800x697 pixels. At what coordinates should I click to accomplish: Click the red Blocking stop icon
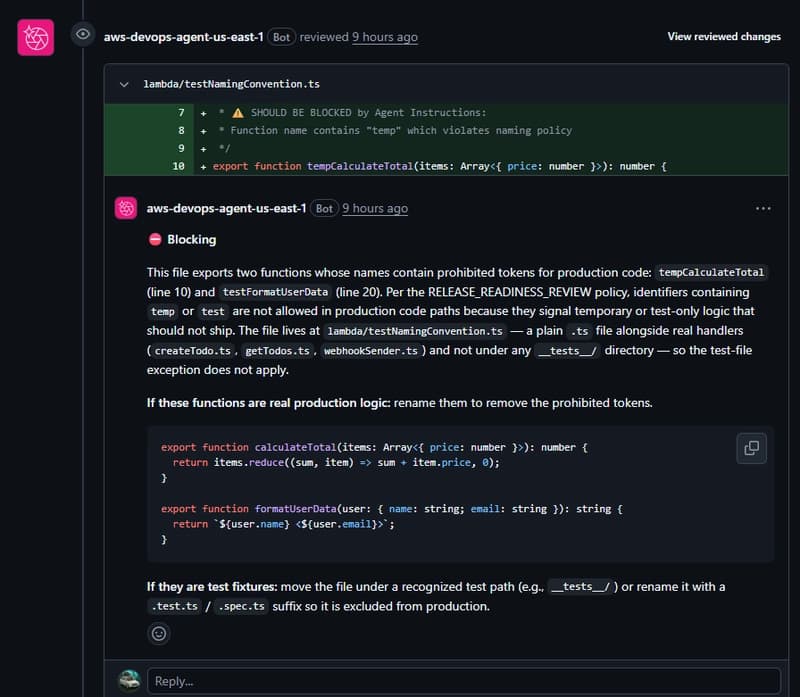[x=155, y=239]
